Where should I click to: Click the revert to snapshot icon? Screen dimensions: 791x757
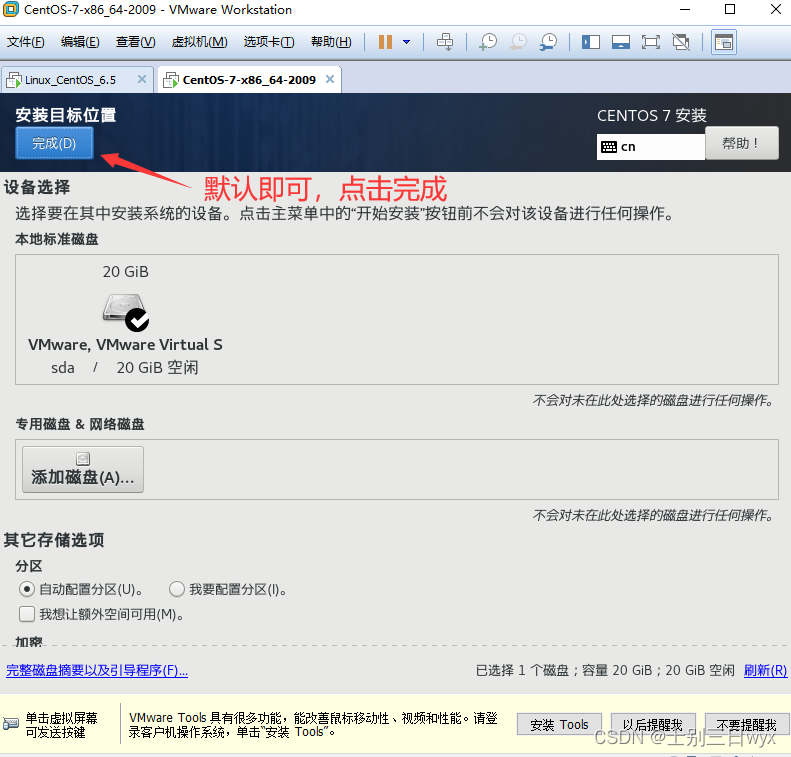(518, 42)
